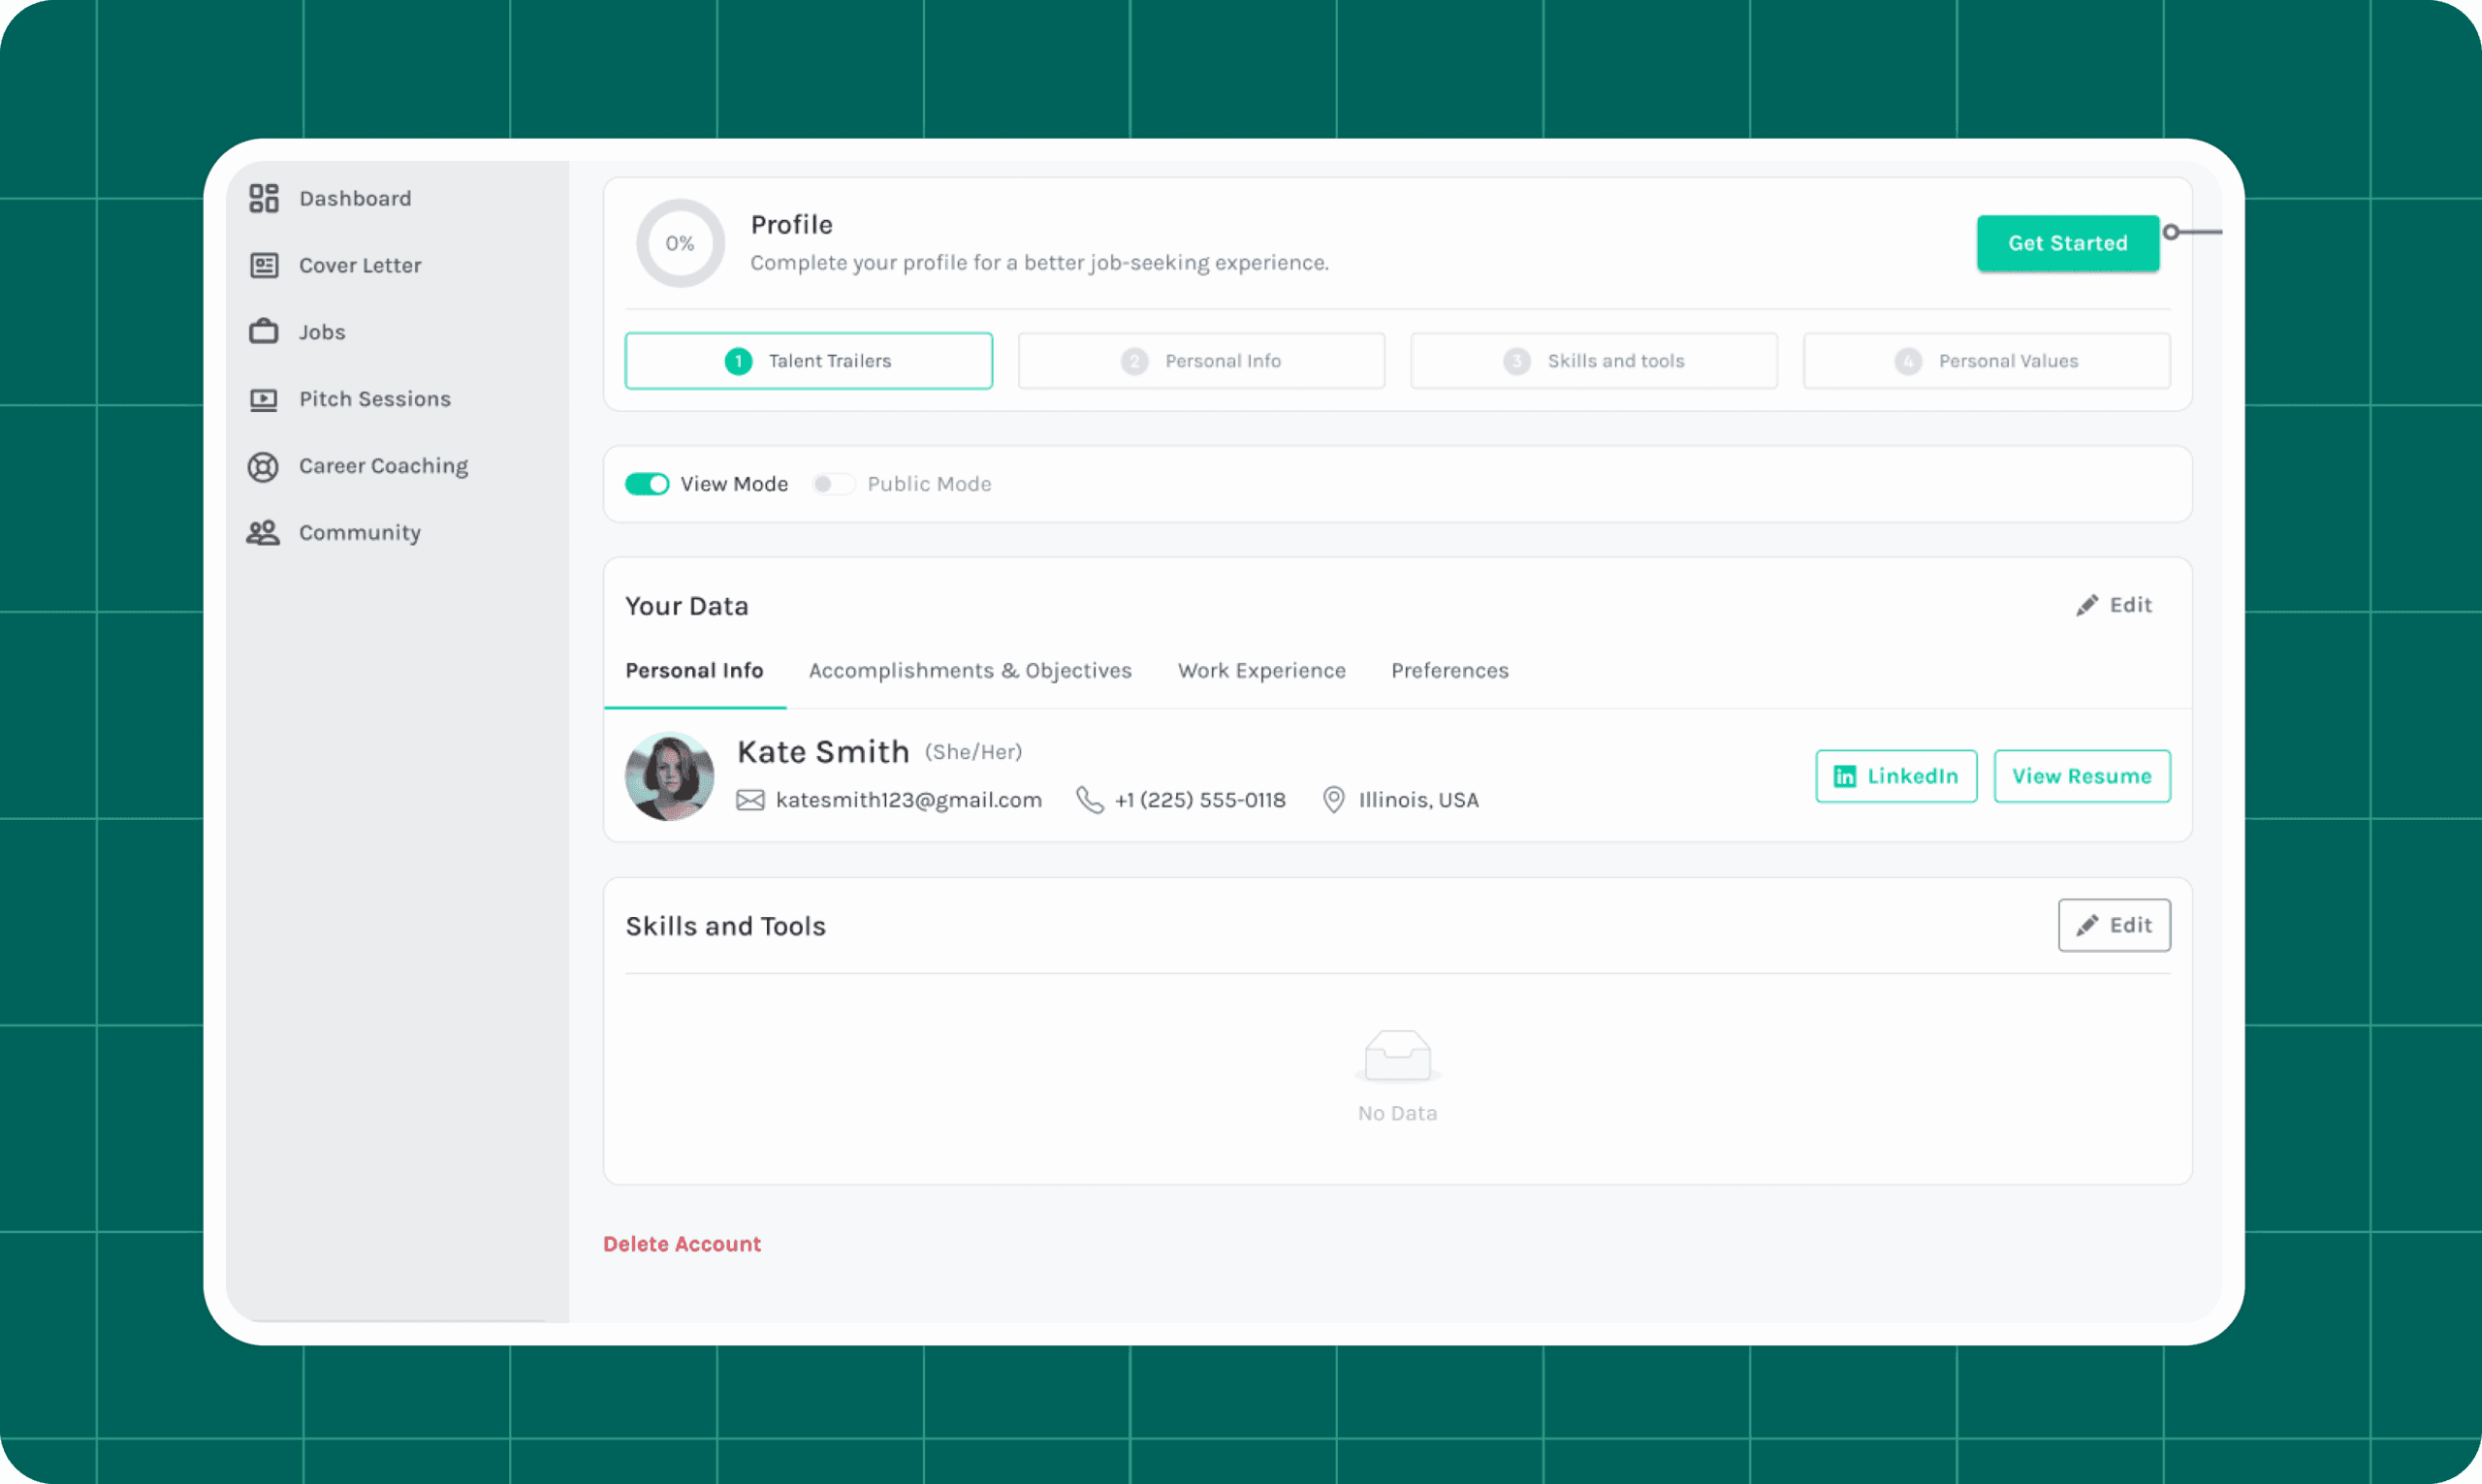The height and width of the screenshot is (1484, 2482).
Task: Click the Career Coaching lifebuoy icon
Action: coord(263,467)
